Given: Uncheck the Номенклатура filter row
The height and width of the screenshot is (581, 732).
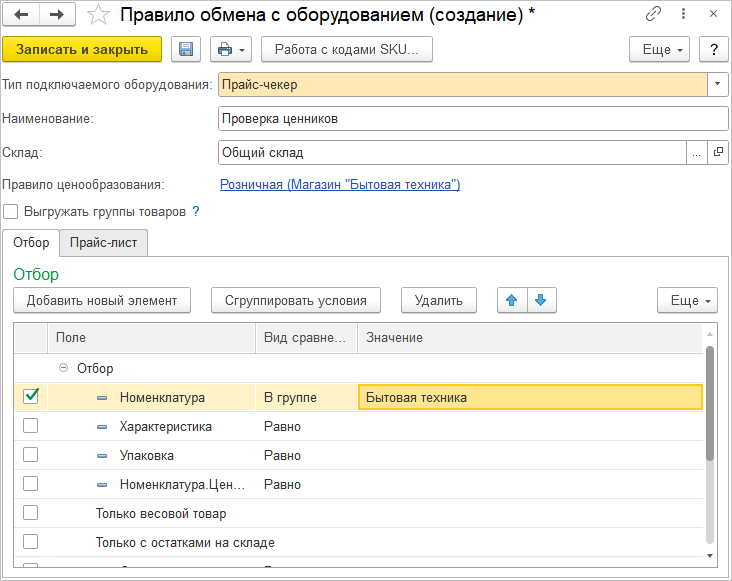Looking at the screenshot, I should click(31, 397).
